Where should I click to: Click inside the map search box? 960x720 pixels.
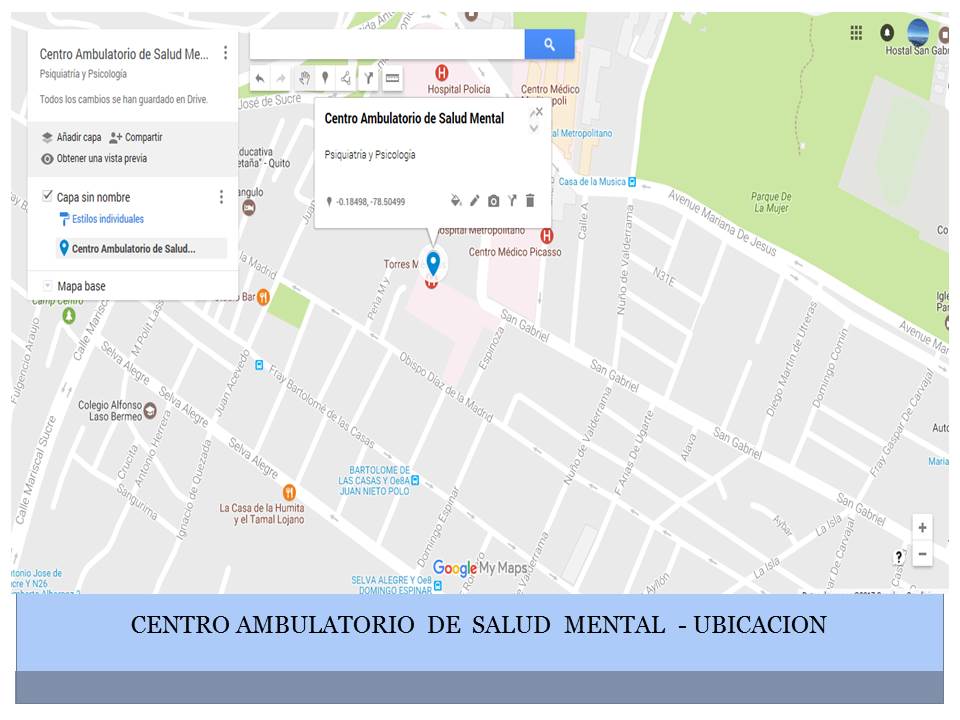386,44
